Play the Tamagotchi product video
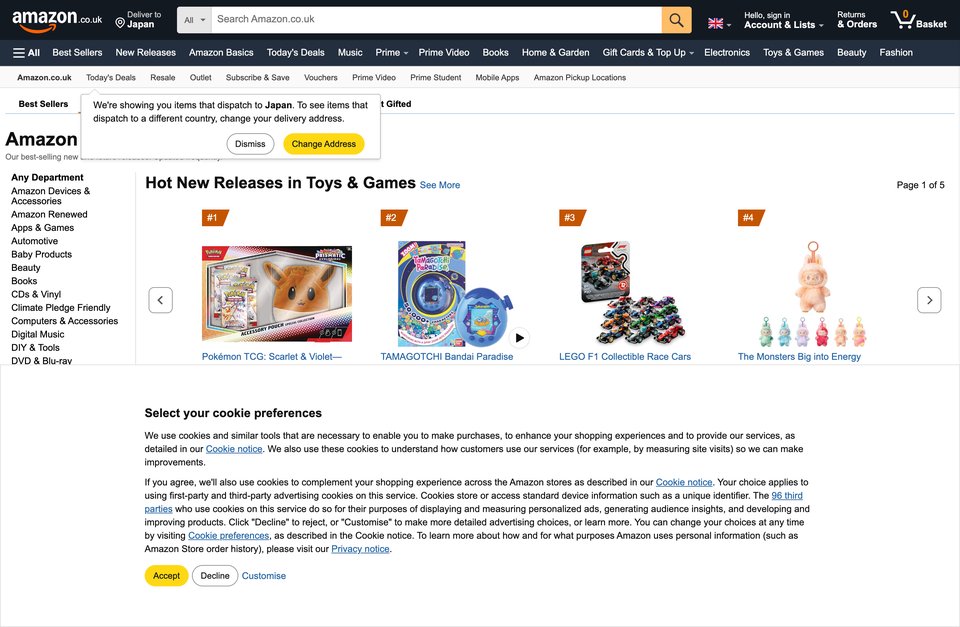 coord(519,337)
